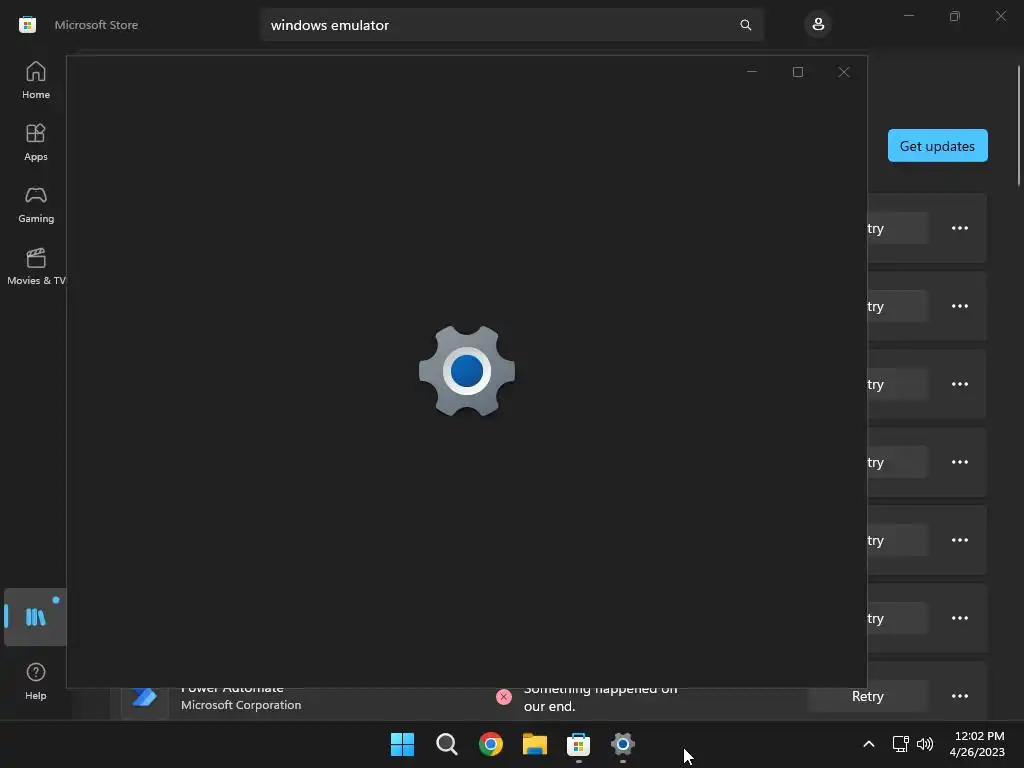This screenshot has width=1024, height=768.
Task: Switch to Microsoft Store in taskbar
Action: pos(579,744)
